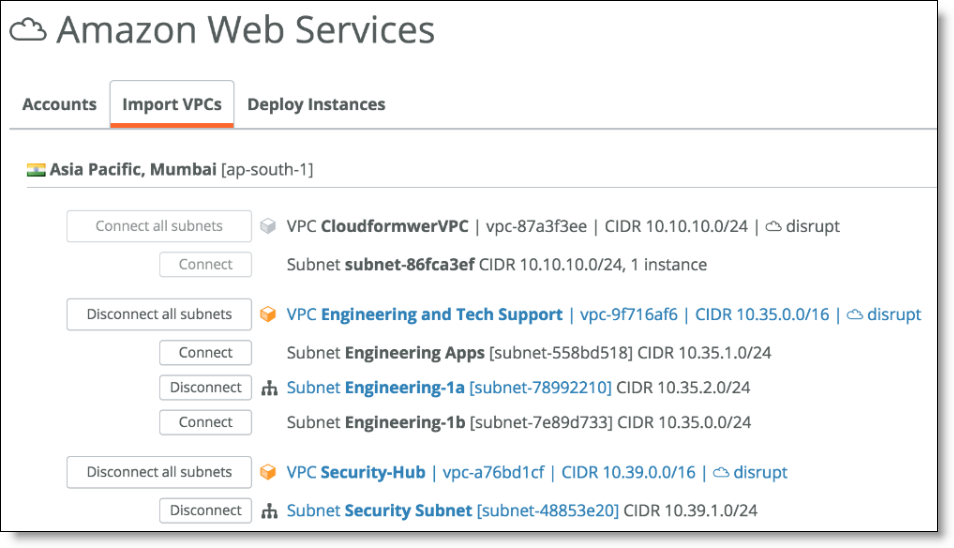Open Subnet Engineering-1a link
The image size is (954, 548).
tap(449, 387)
